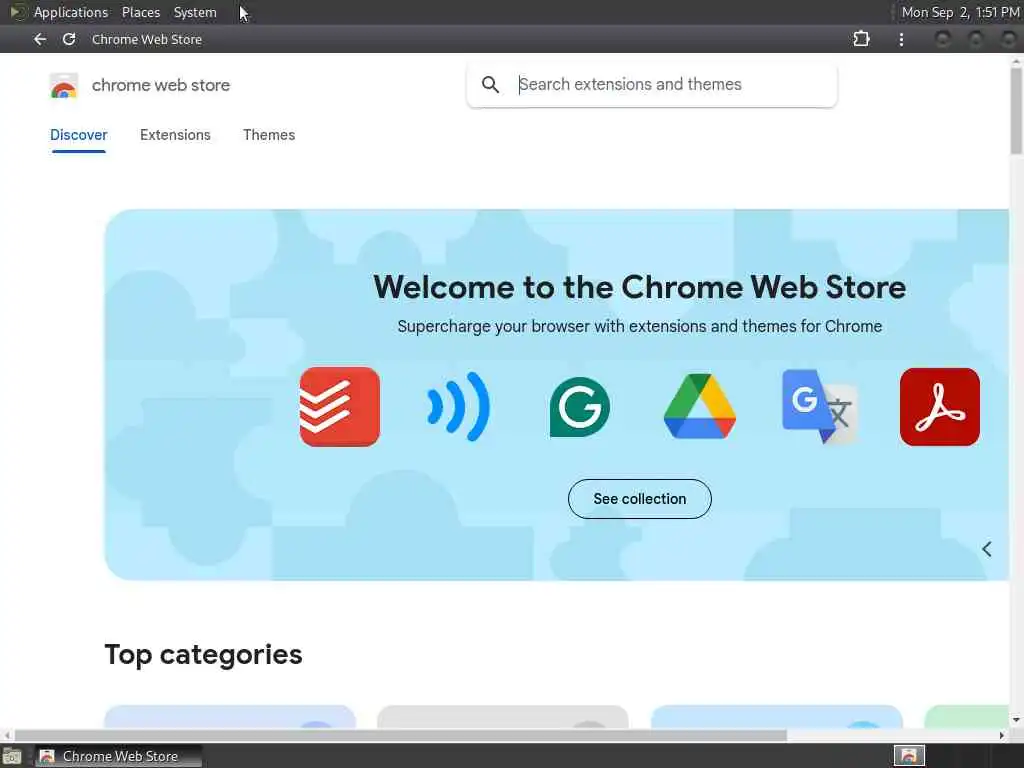Open the green Grammarly extension icon

(580, 407)
